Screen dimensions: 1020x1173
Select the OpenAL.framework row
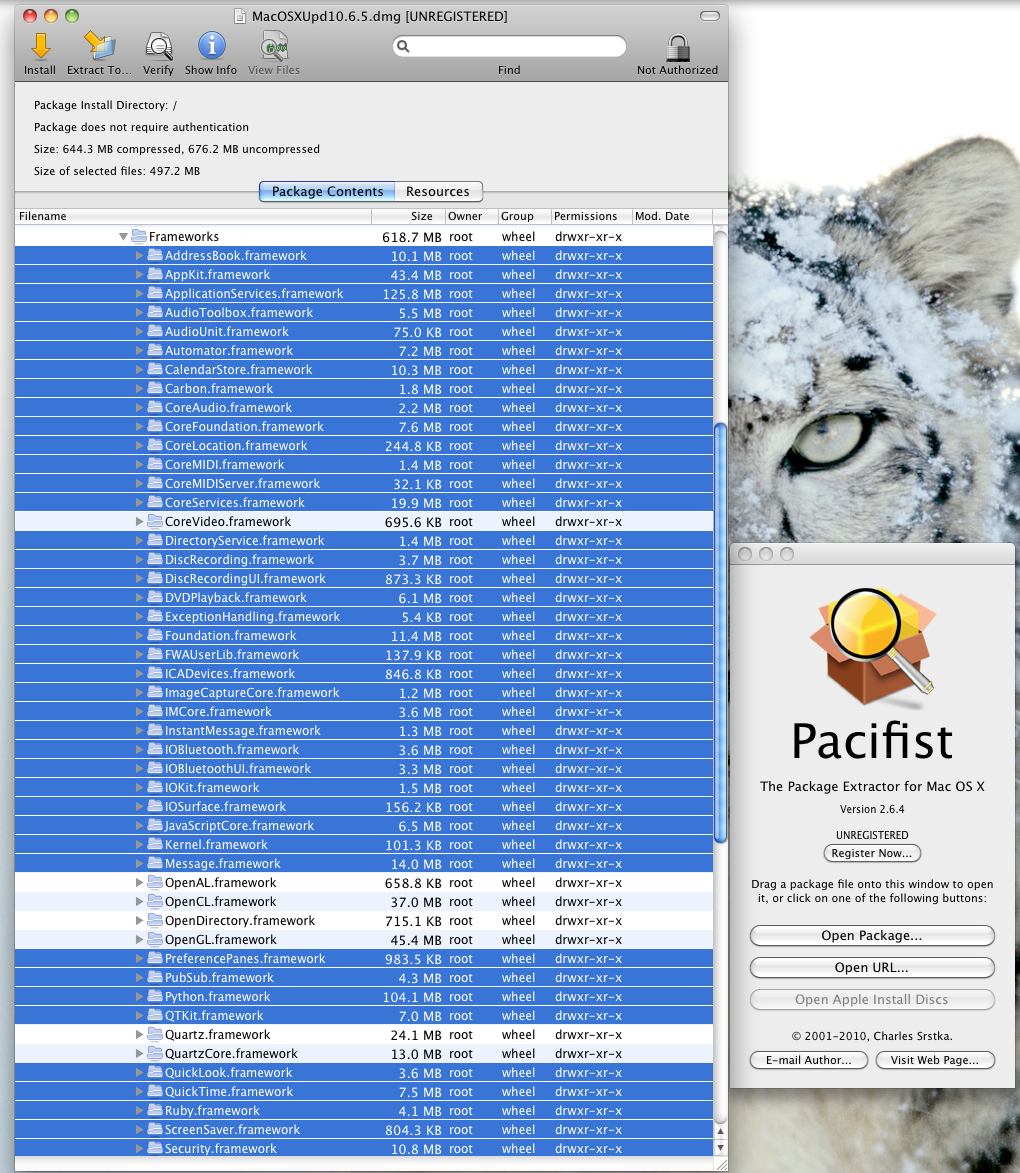point(364,883)
